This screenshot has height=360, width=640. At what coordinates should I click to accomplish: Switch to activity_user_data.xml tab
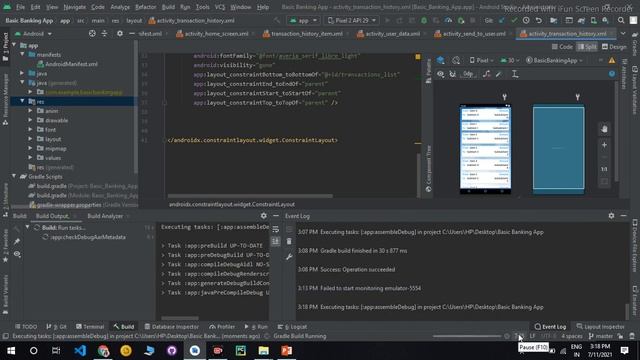pos(389,34)
